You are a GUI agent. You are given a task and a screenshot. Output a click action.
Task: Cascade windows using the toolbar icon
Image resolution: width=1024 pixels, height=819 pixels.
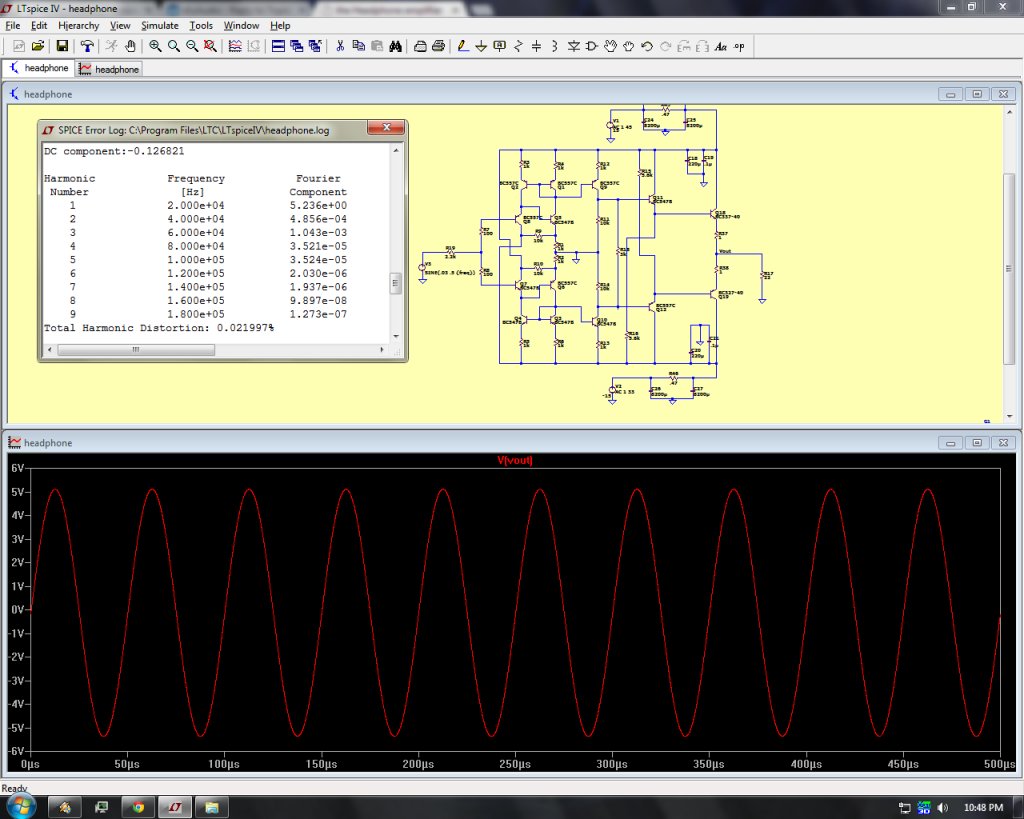296,46
